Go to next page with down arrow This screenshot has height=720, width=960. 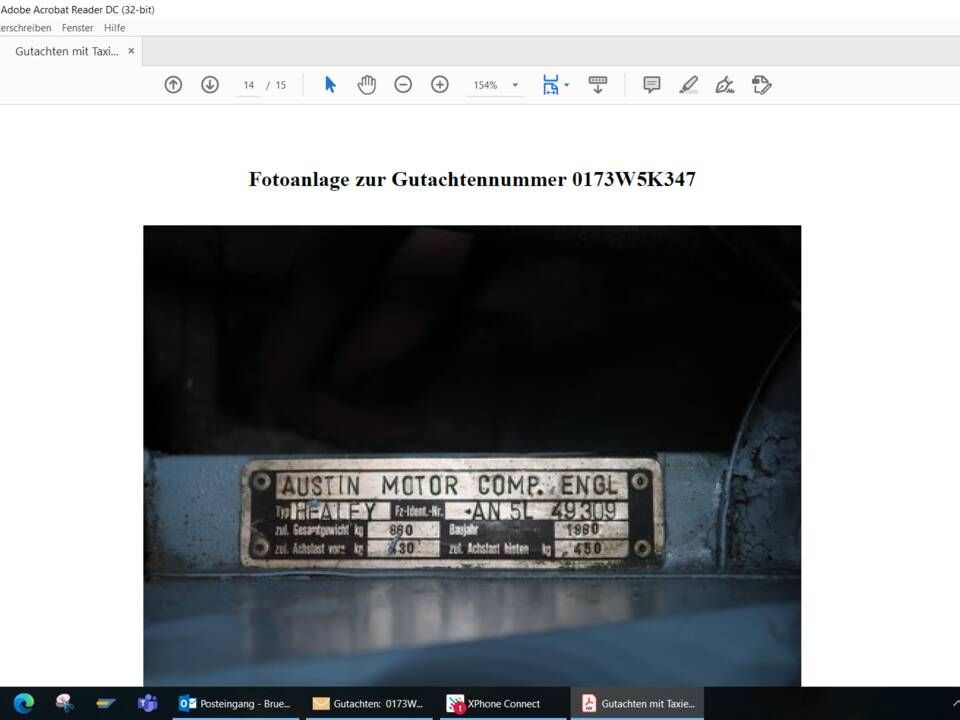[x=210, y=85]
